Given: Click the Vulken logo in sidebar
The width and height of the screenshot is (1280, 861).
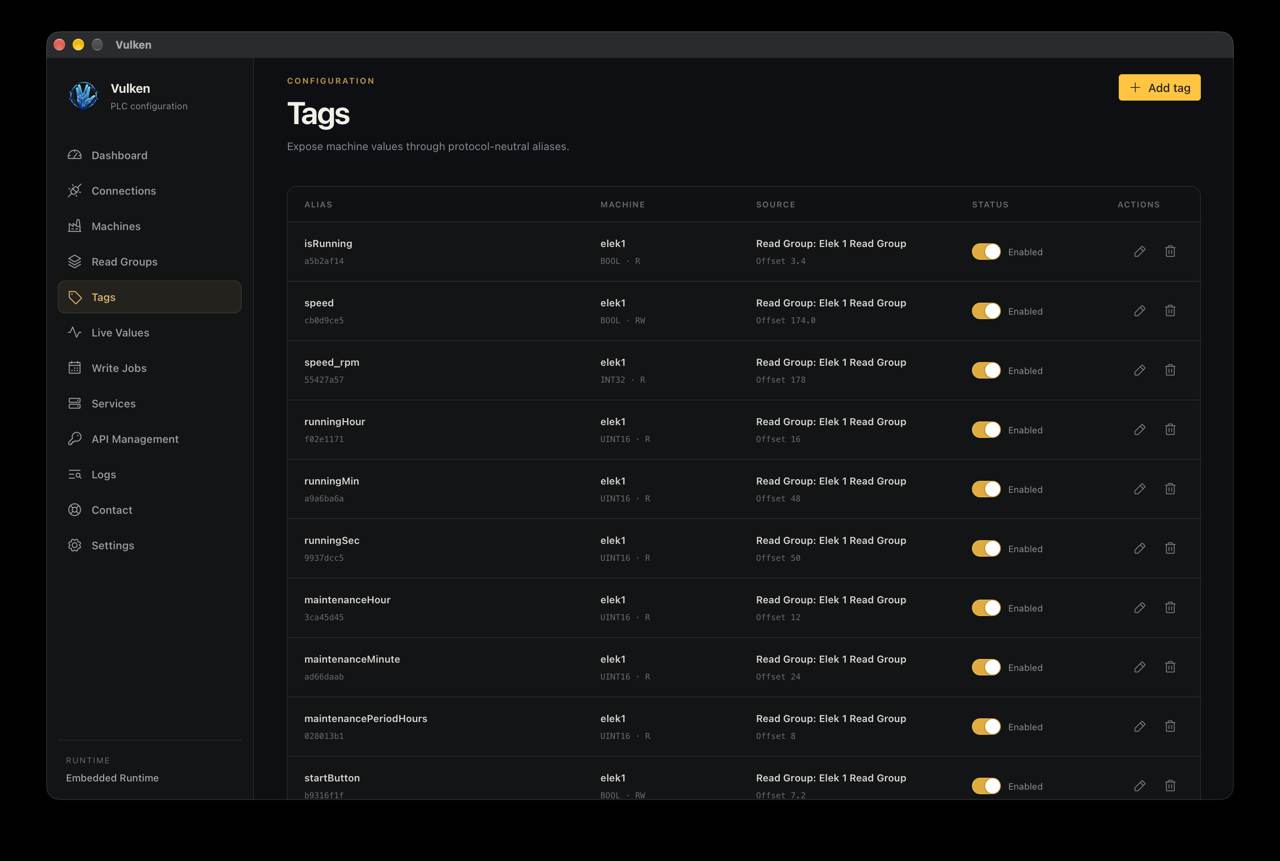Looking at the screenshot, I should [83, 96].
